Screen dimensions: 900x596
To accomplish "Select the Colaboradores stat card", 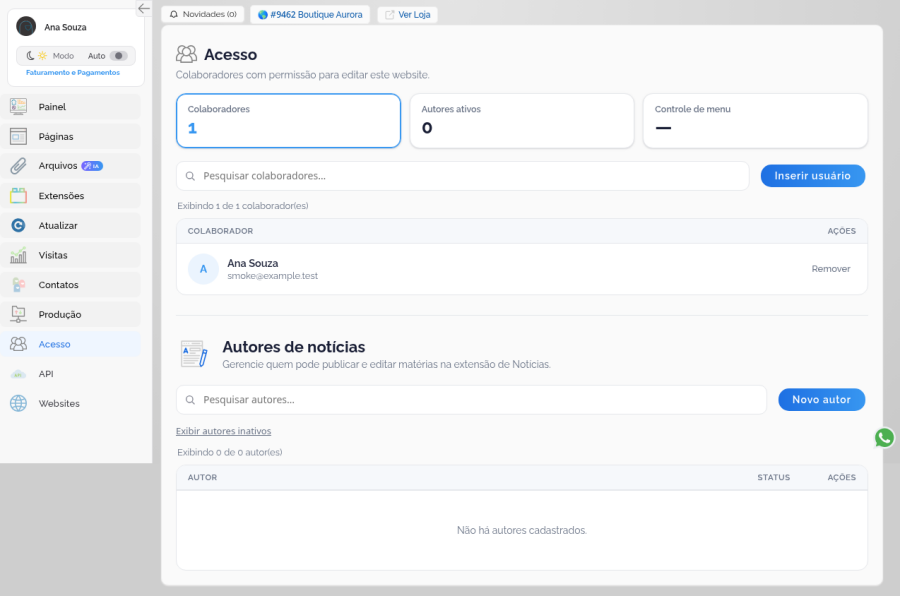I will (288, 121).
